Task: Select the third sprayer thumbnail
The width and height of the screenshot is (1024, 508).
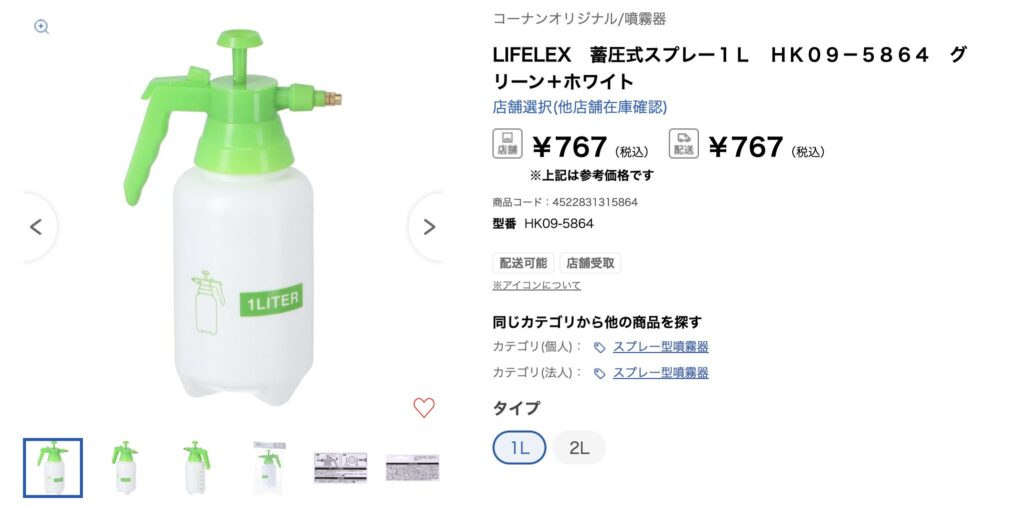Action: (x=197, y=468)
